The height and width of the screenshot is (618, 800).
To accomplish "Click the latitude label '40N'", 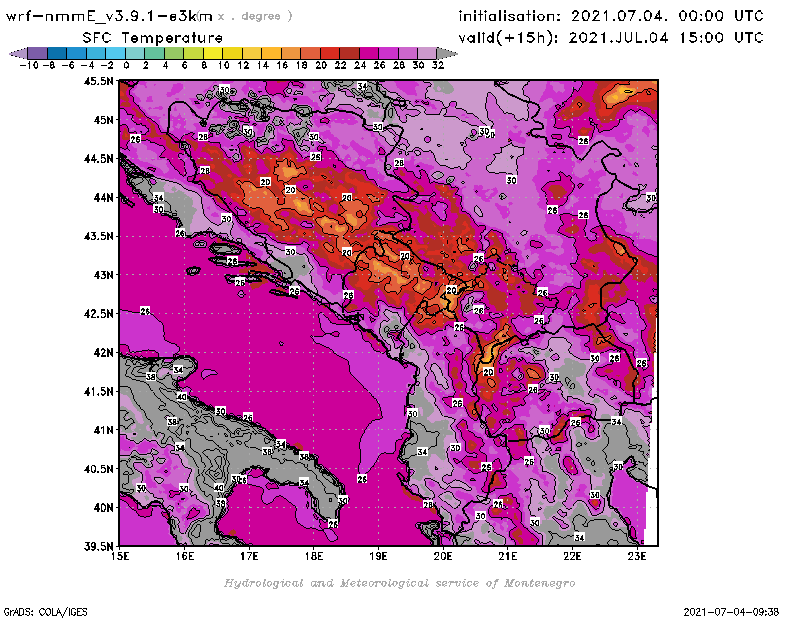I will (x=103, y=508).
